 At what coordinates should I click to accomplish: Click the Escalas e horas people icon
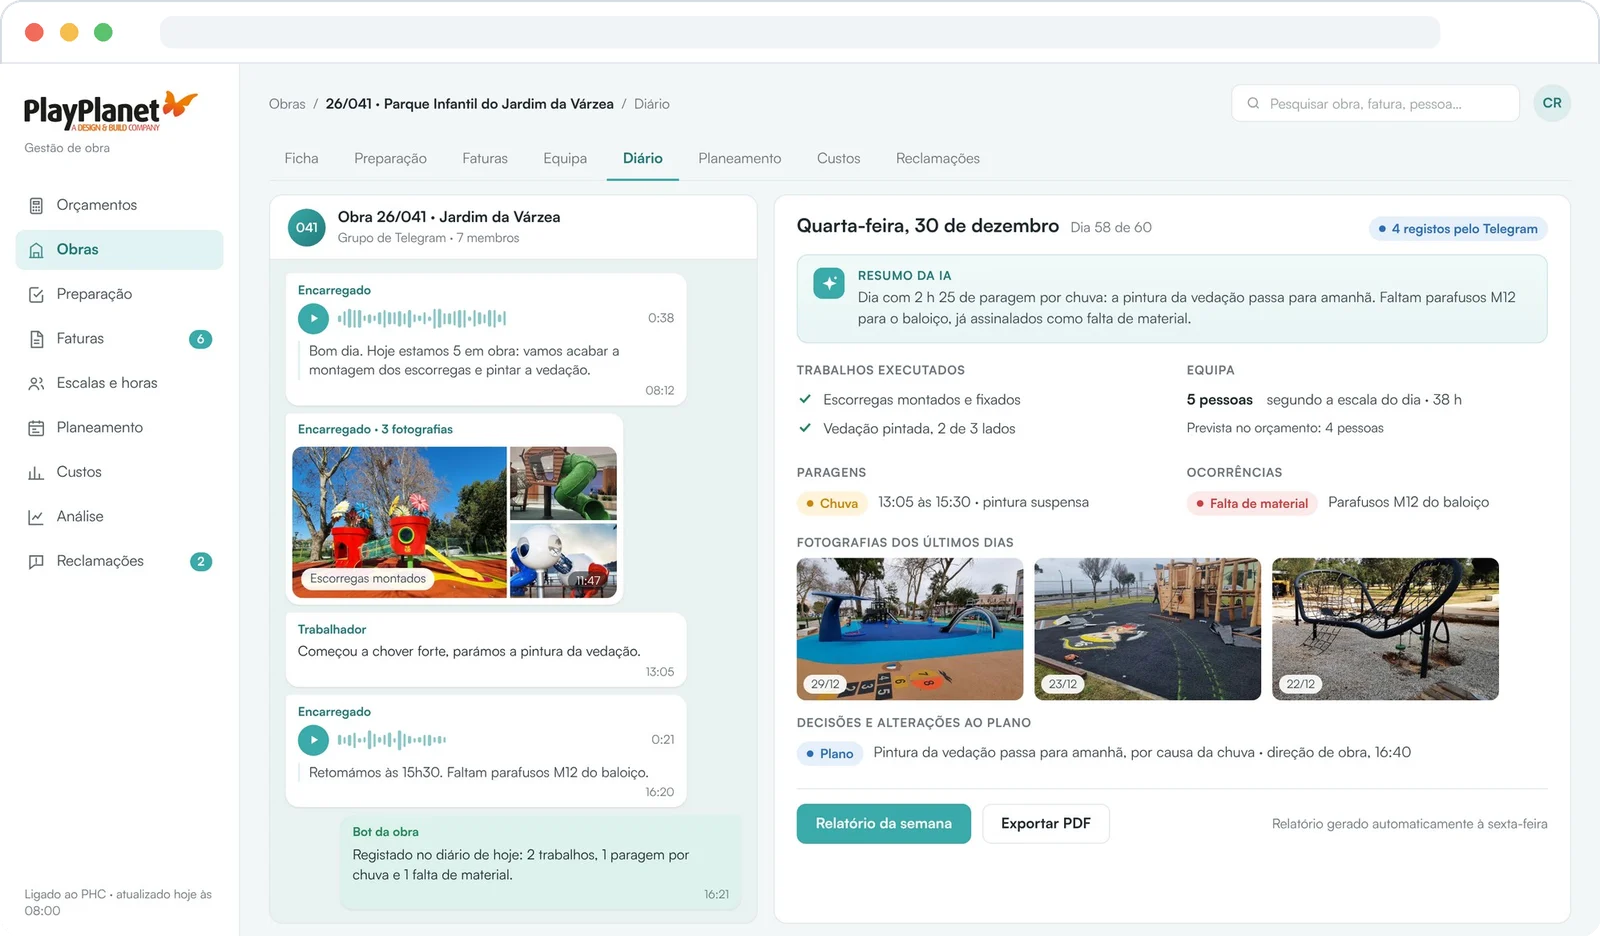[36, 383]
